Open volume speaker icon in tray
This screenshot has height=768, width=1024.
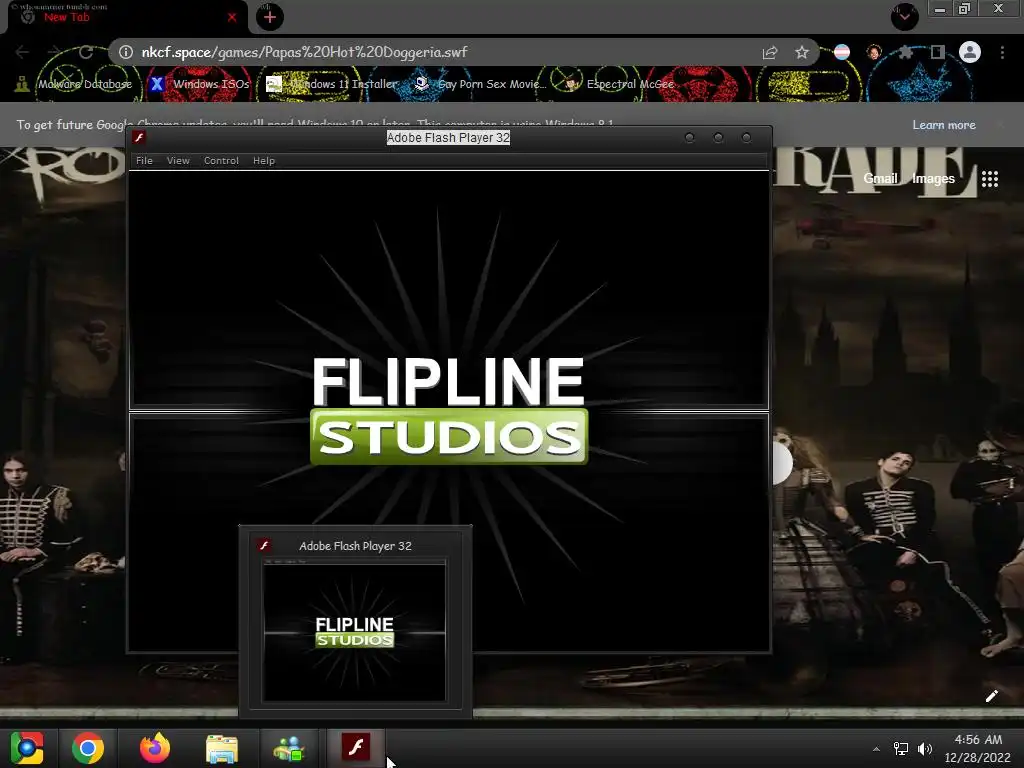tap(925, 749)
